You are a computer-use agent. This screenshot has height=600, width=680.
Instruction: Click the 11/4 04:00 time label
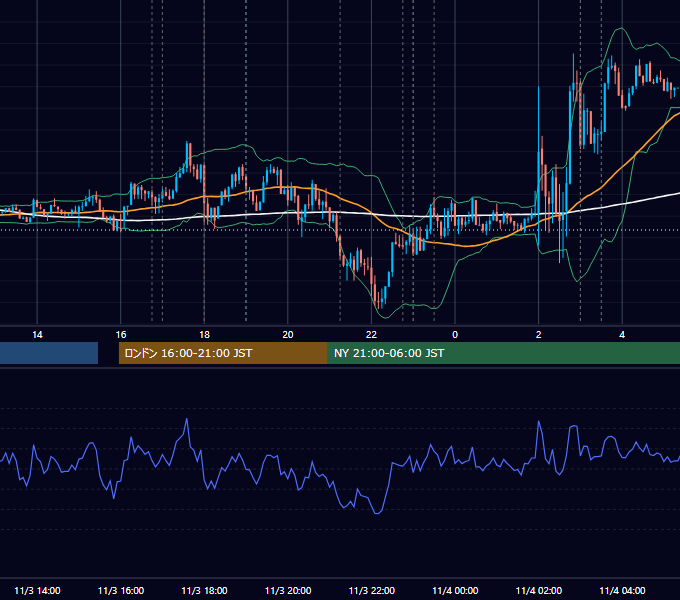[622, 590]
